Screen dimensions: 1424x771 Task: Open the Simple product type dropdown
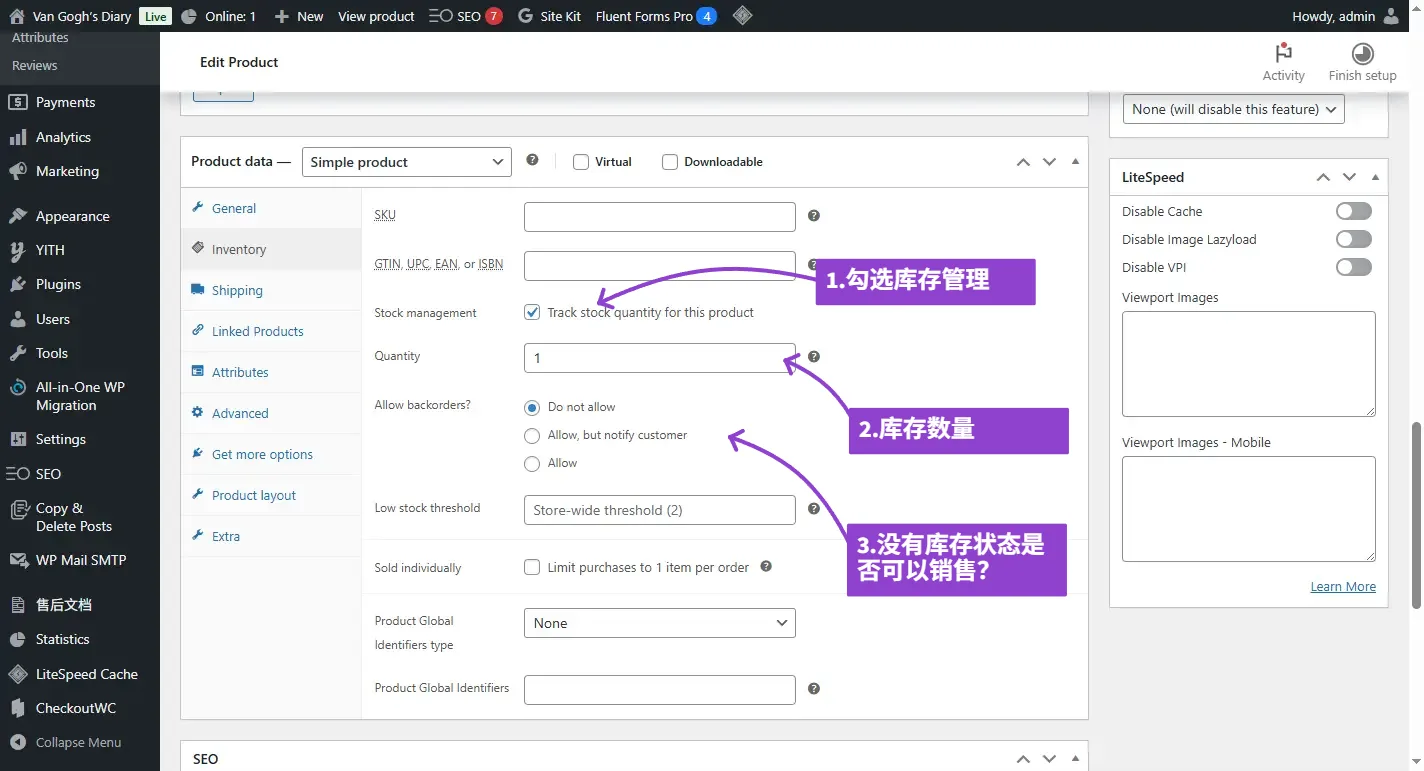pos(407,162)
